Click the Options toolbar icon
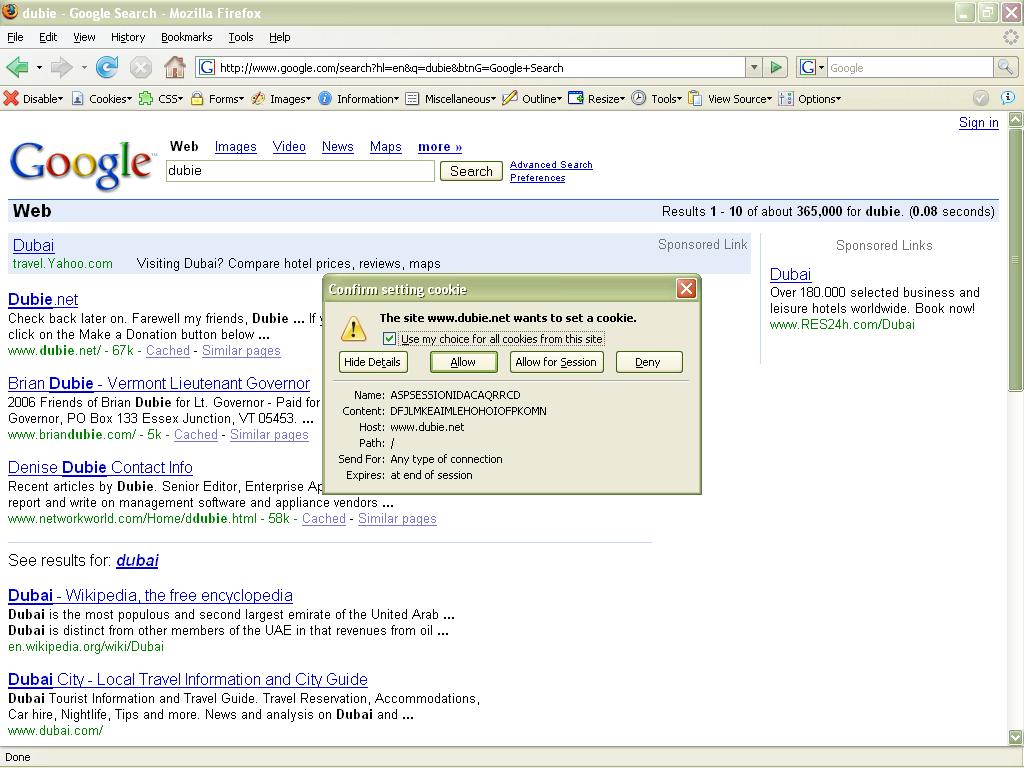The height and width of the screenshot is (768, 1024). coord(786,99)
